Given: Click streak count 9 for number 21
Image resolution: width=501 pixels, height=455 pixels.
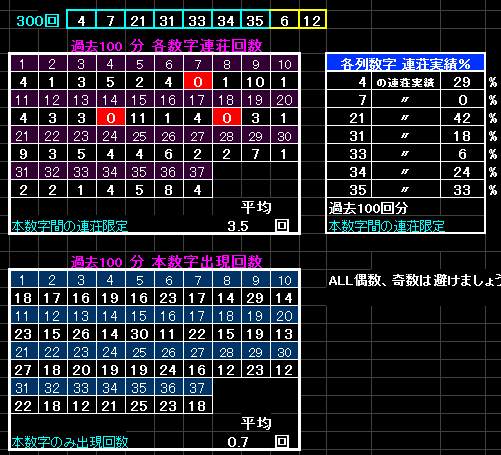Looking at the screenshot, I should click(24, 154).
